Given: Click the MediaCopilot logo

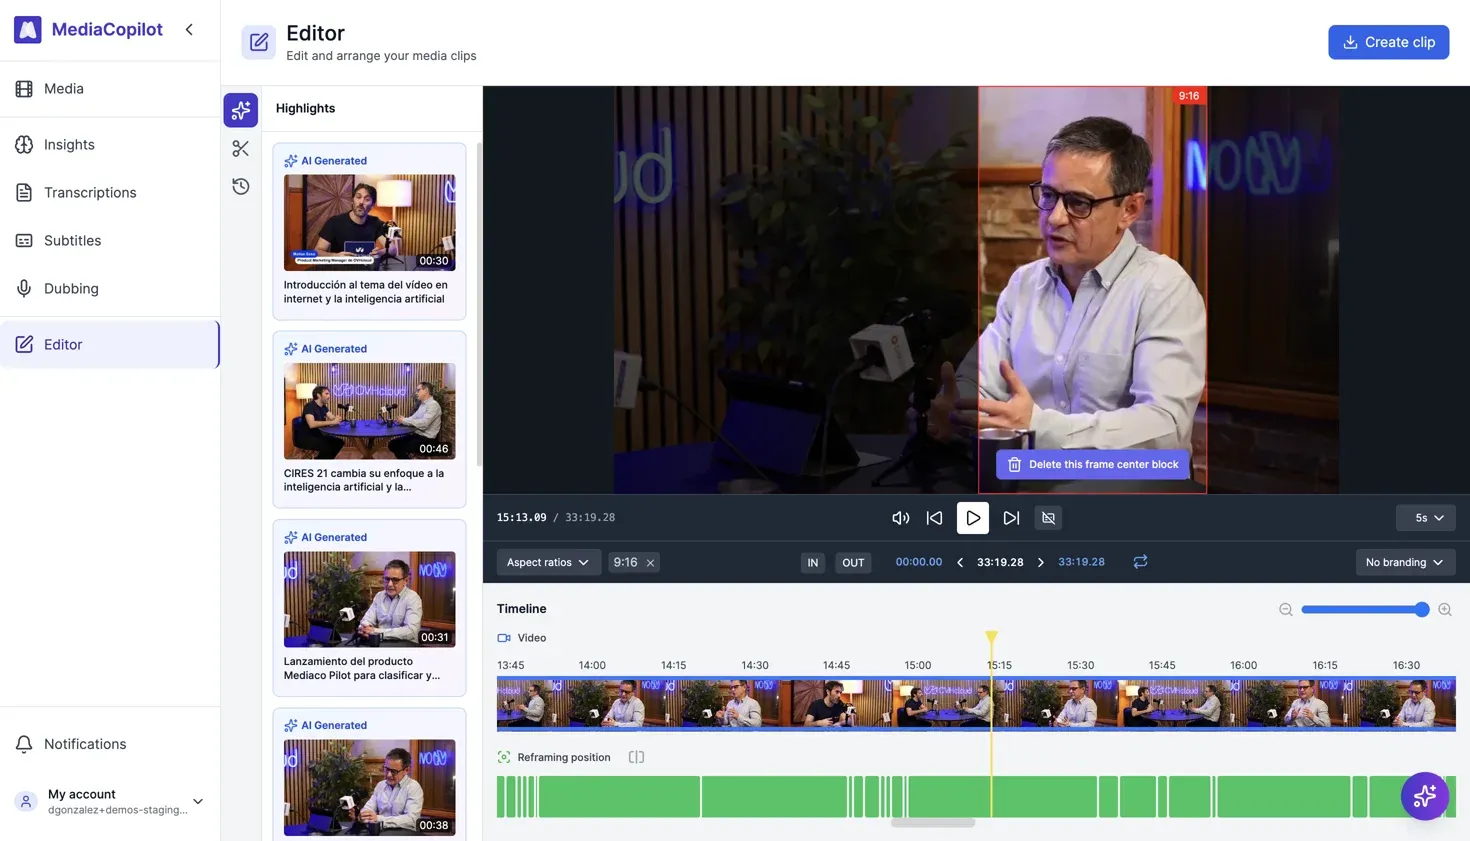Looking at the screenshot, I should tap(28, 29).
